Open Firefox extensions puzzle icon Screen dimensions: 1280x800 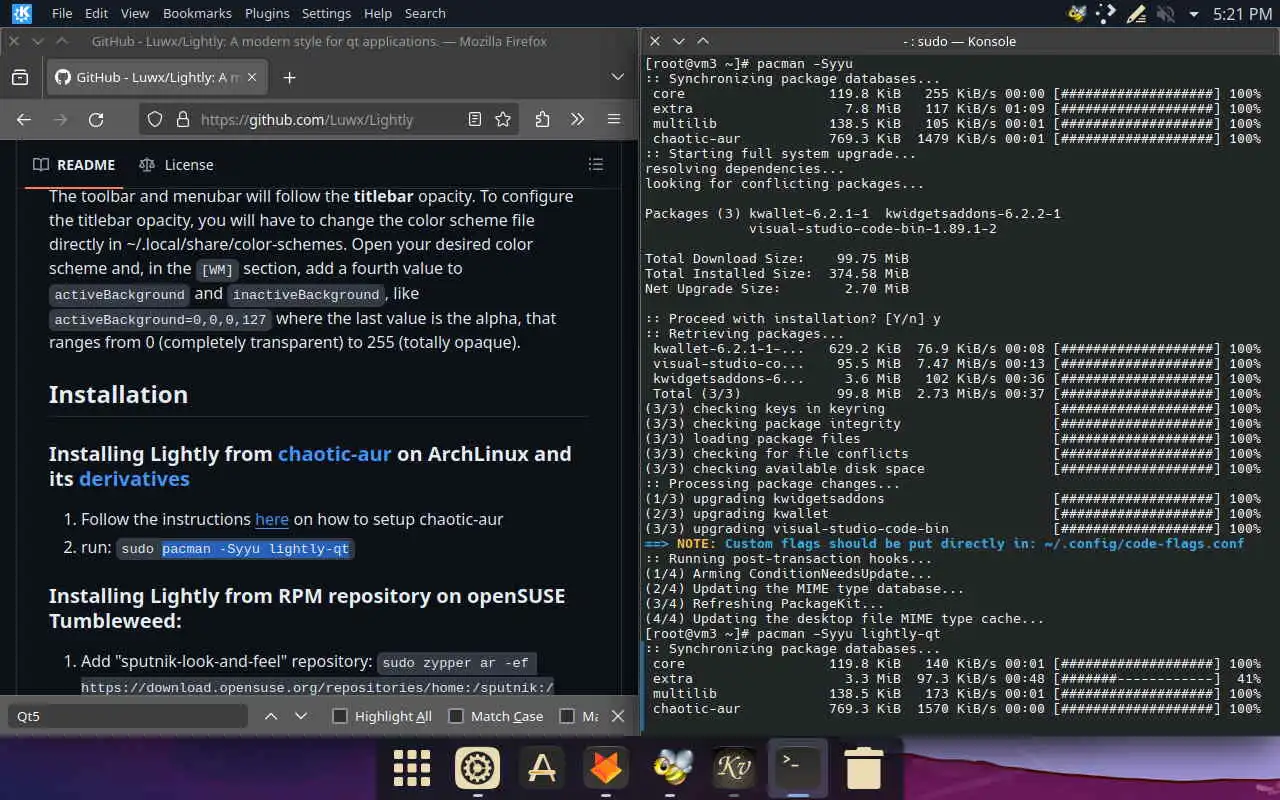click(x=542, y=119)
